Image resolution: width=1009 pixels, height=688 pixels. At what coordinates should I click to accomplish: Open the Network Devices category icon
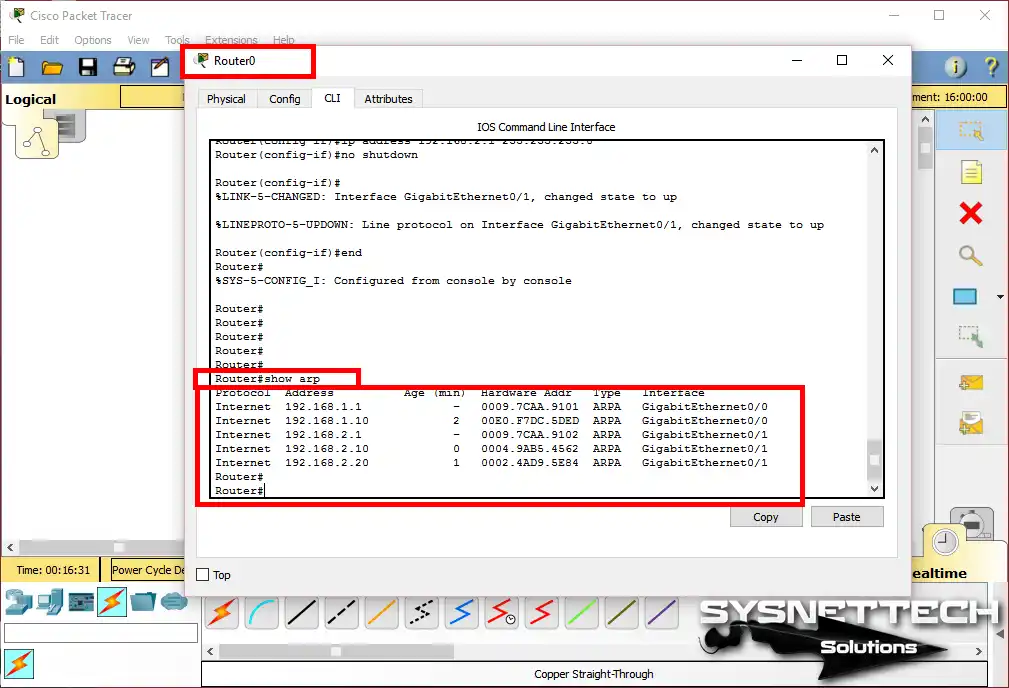tap(19, 602)
